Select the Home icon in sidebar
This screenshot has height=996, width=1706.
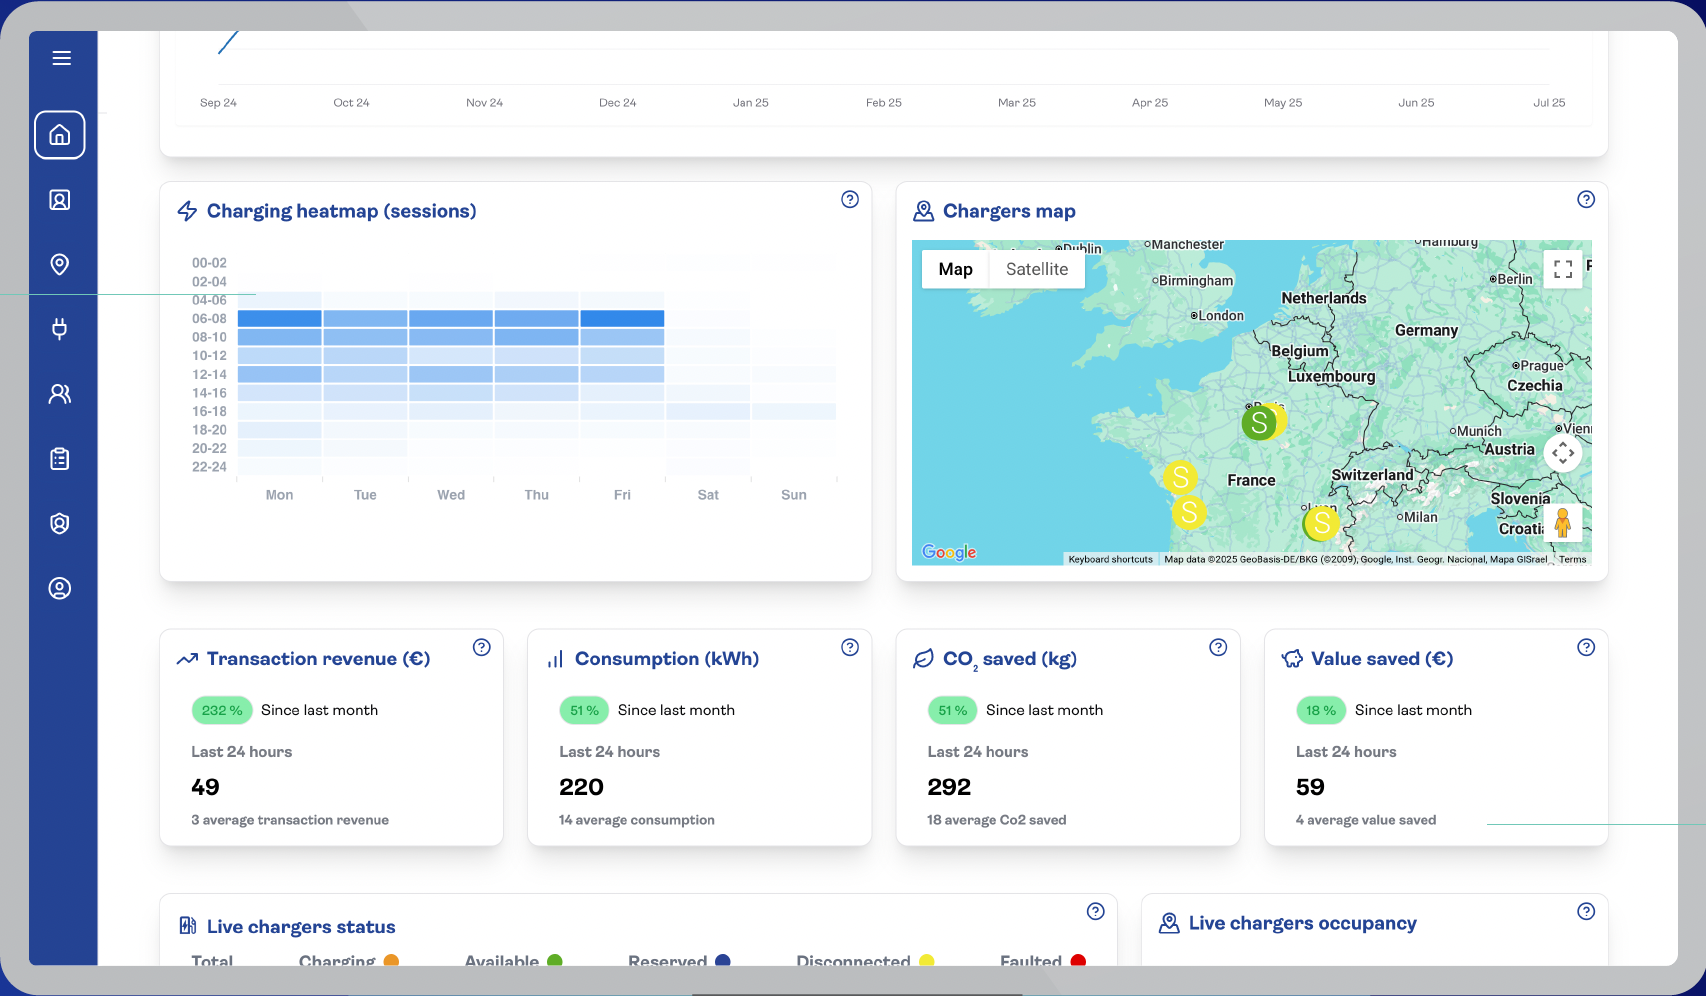(x=60, y=135)
